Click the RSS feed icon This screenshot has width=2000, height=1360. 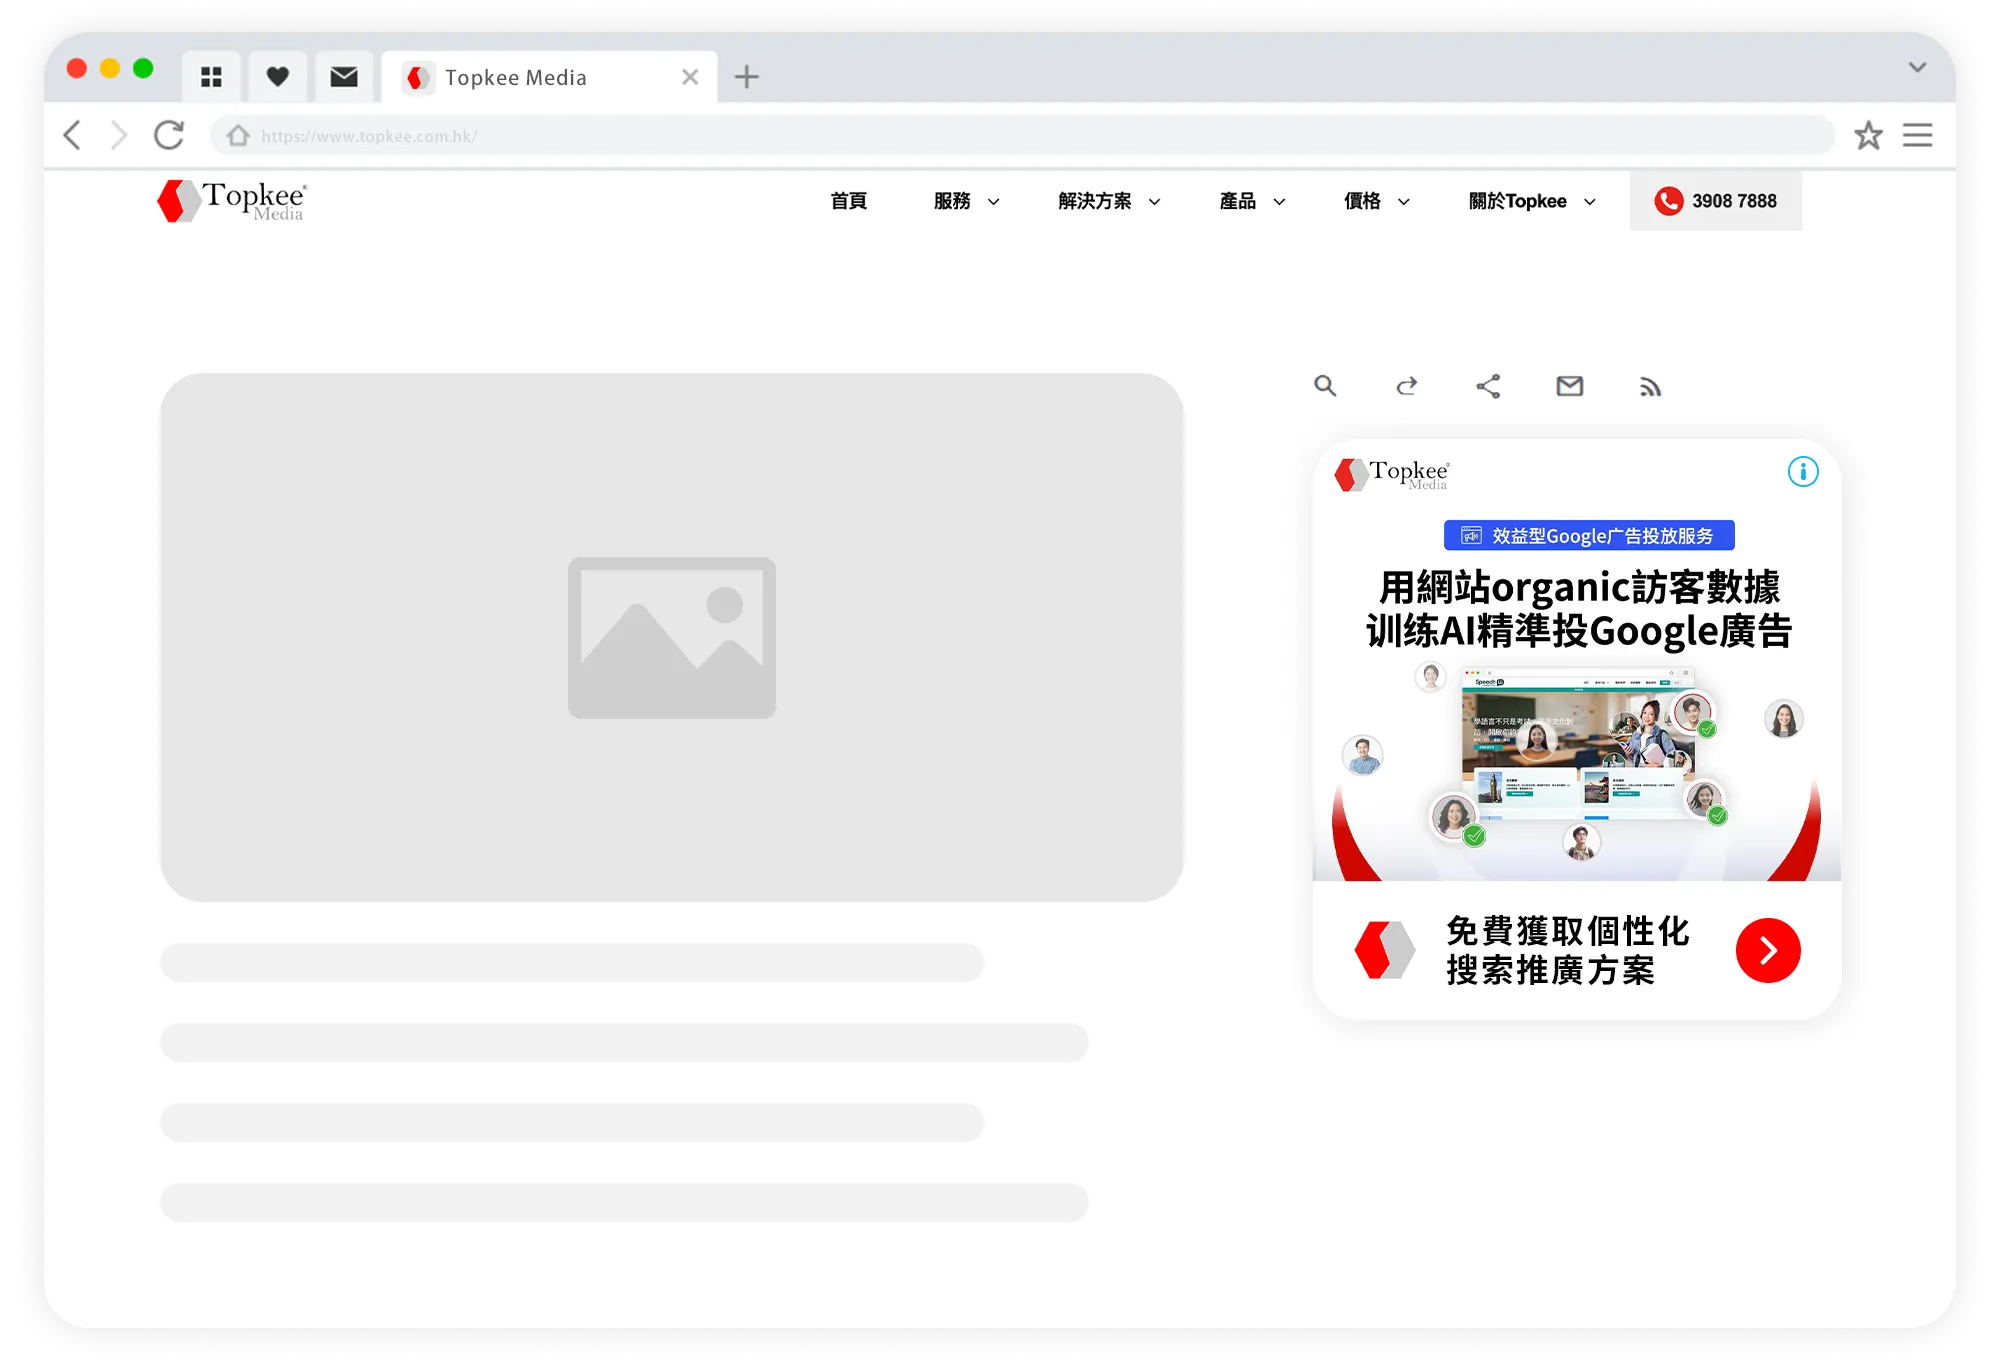(1650, 387)
